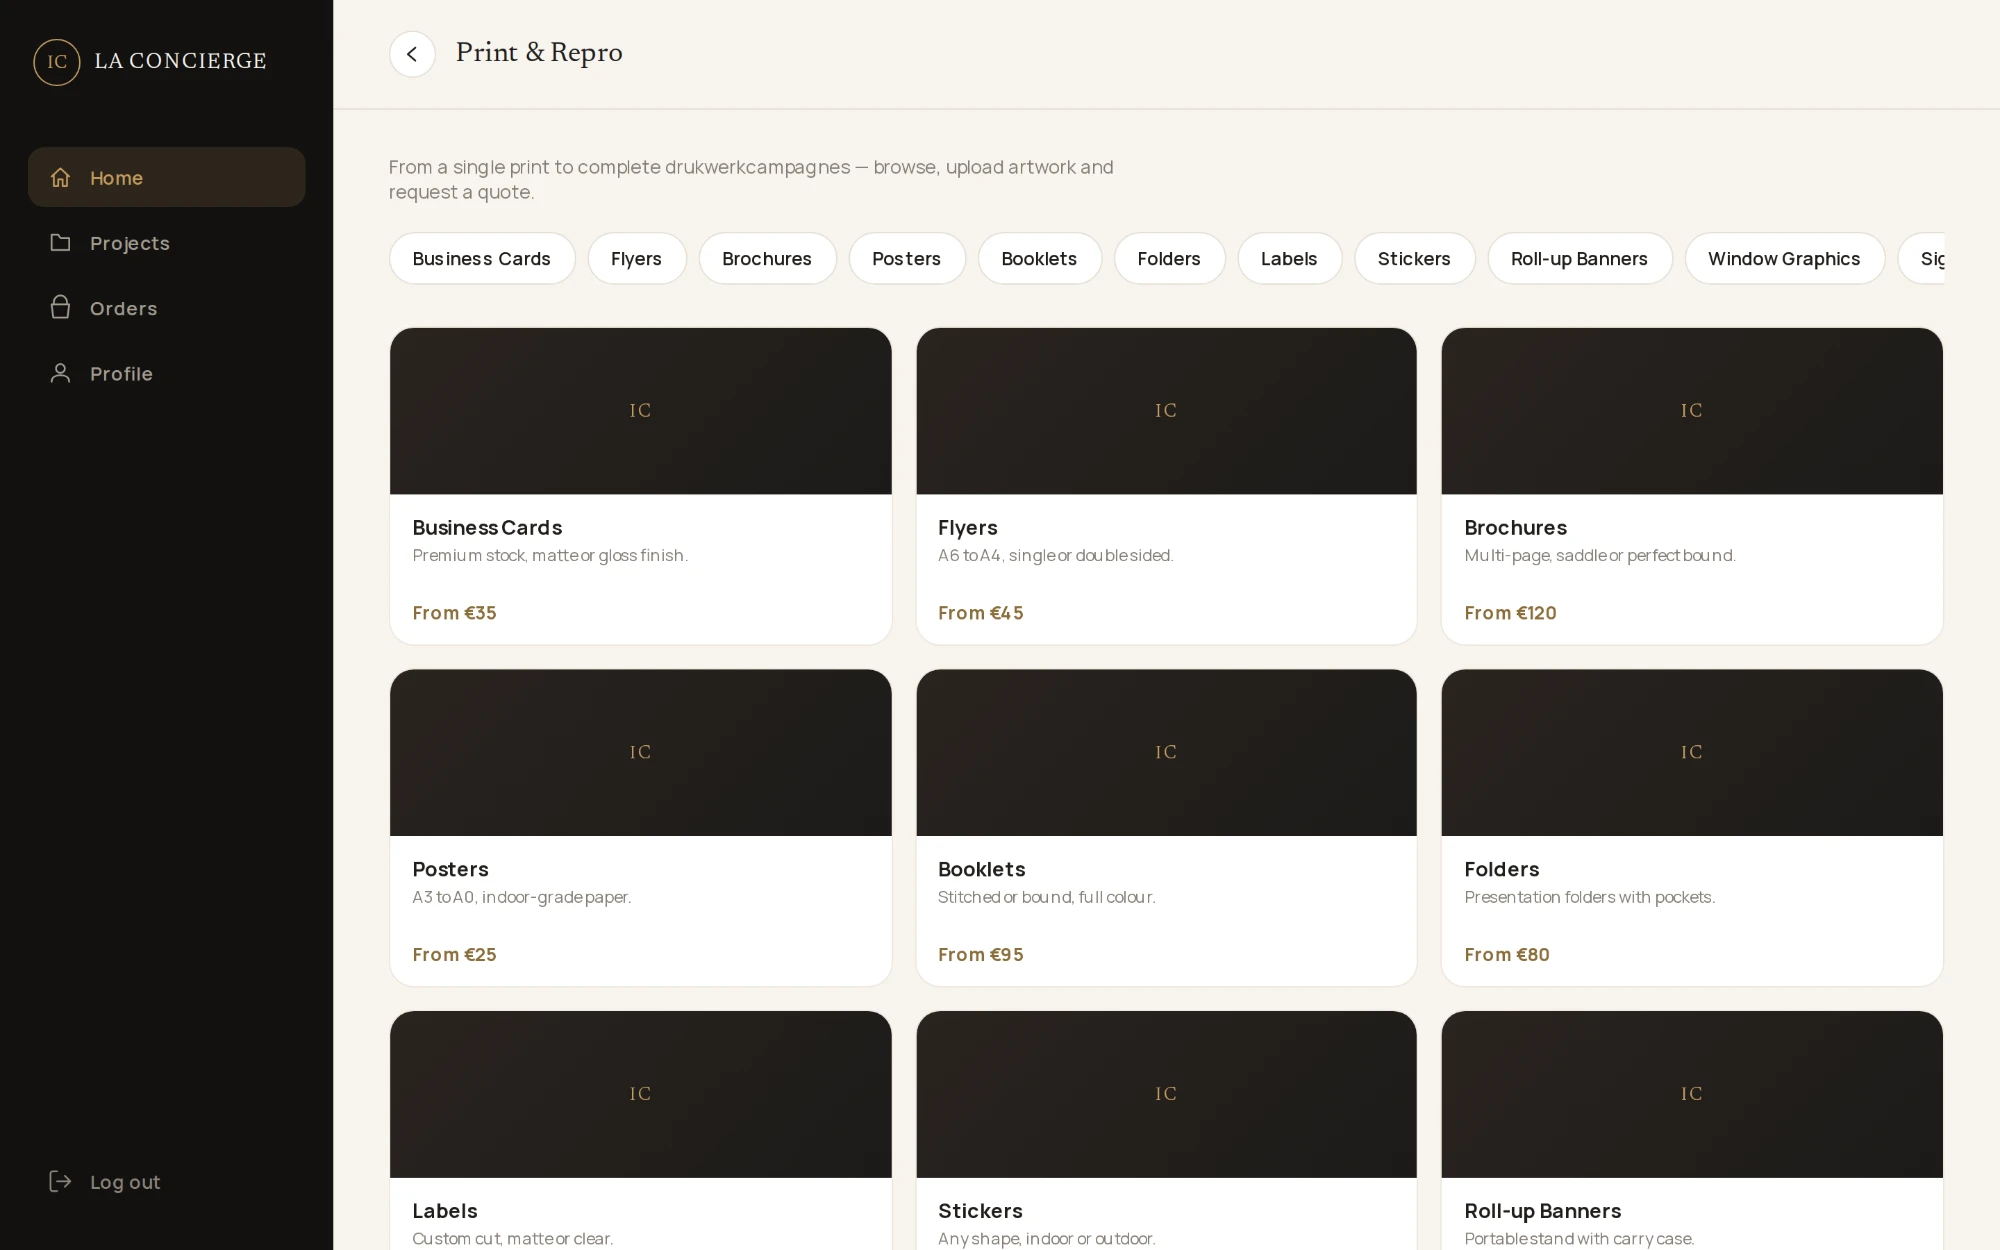Click the Orders bag icon
Viewport: 2000px width, 1250px height.
(x=61, y=307)
